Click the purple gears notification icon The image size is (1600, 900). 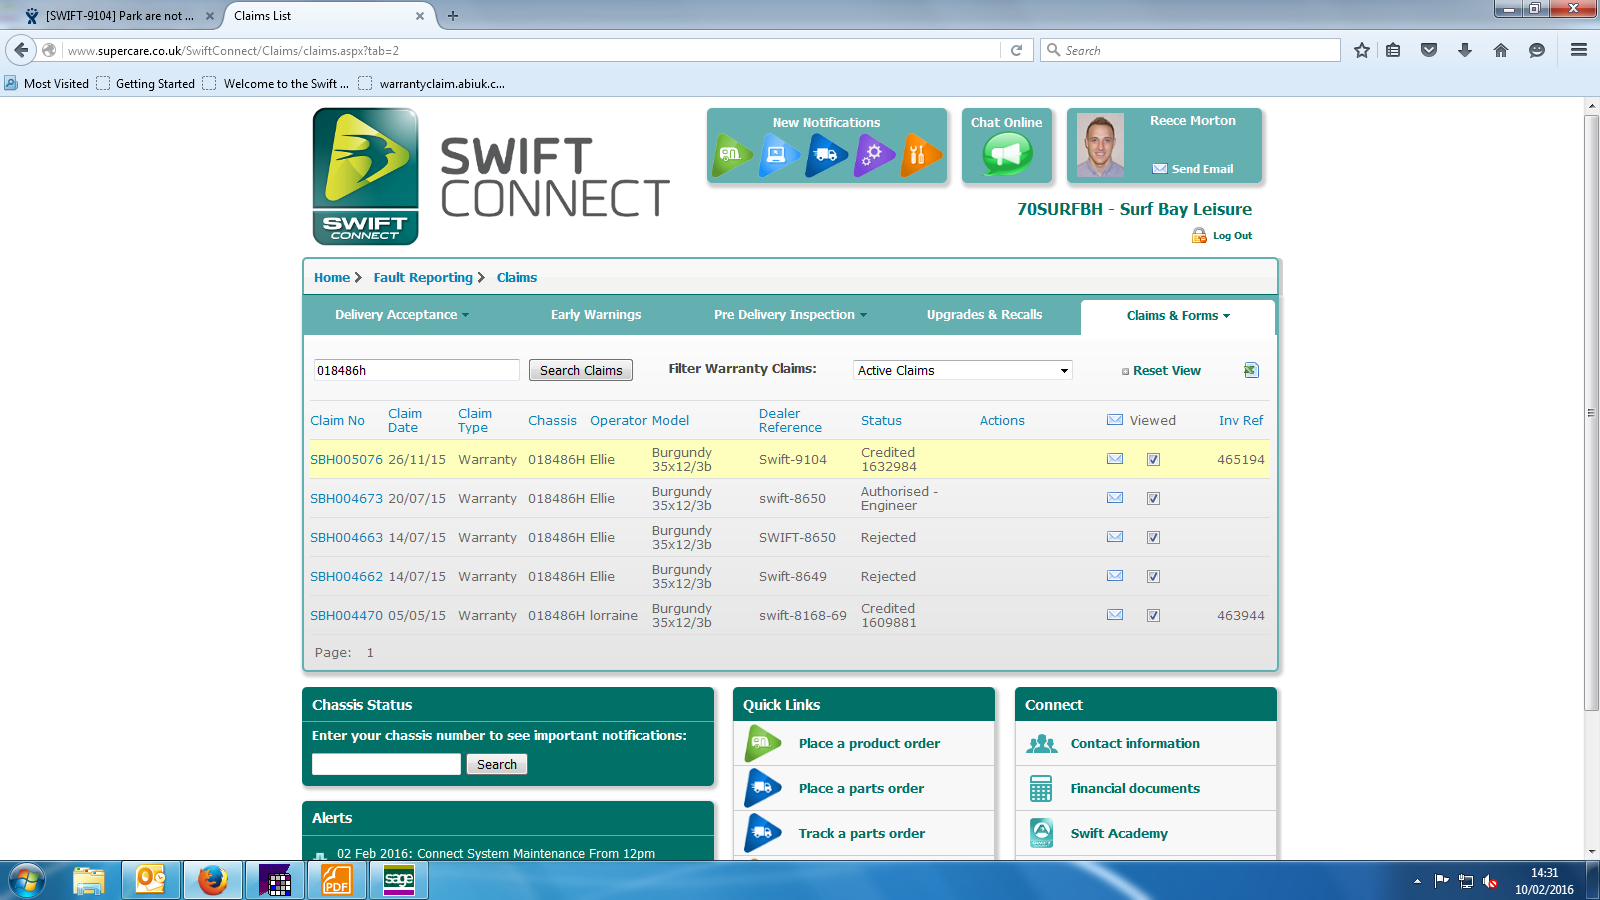click(x=873, y=155)
